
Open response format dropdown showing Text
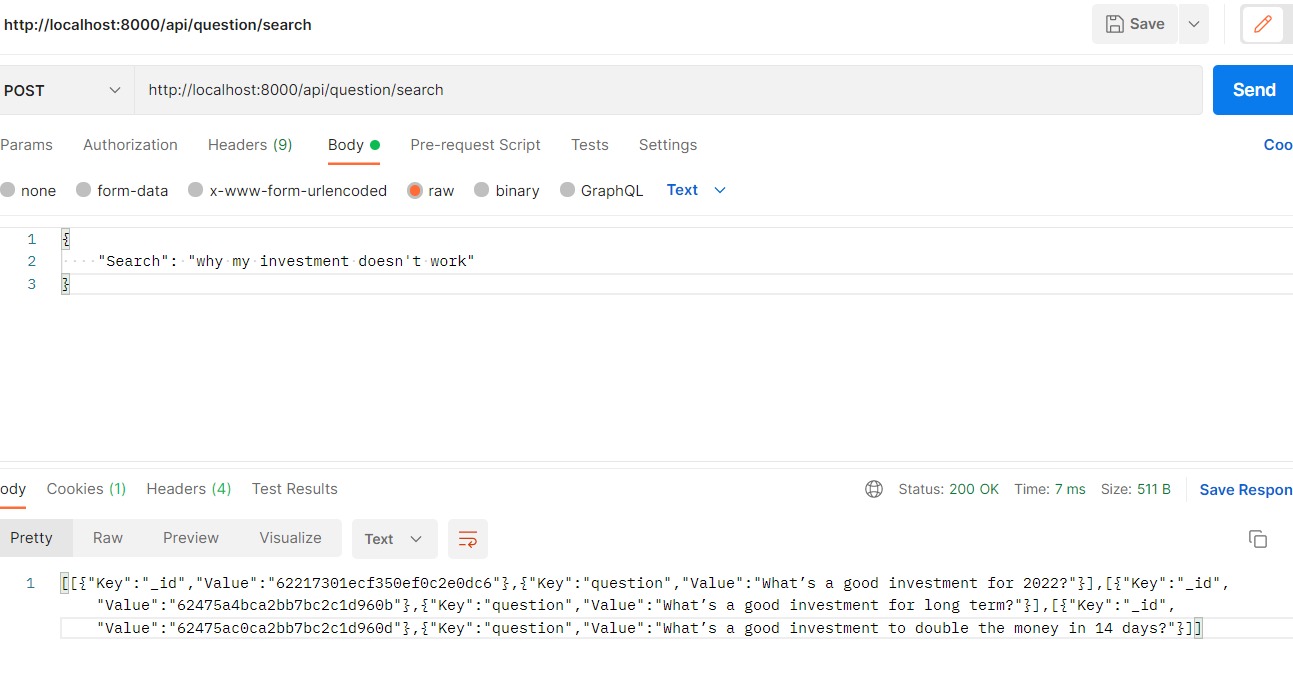click(x=394, y=538)
